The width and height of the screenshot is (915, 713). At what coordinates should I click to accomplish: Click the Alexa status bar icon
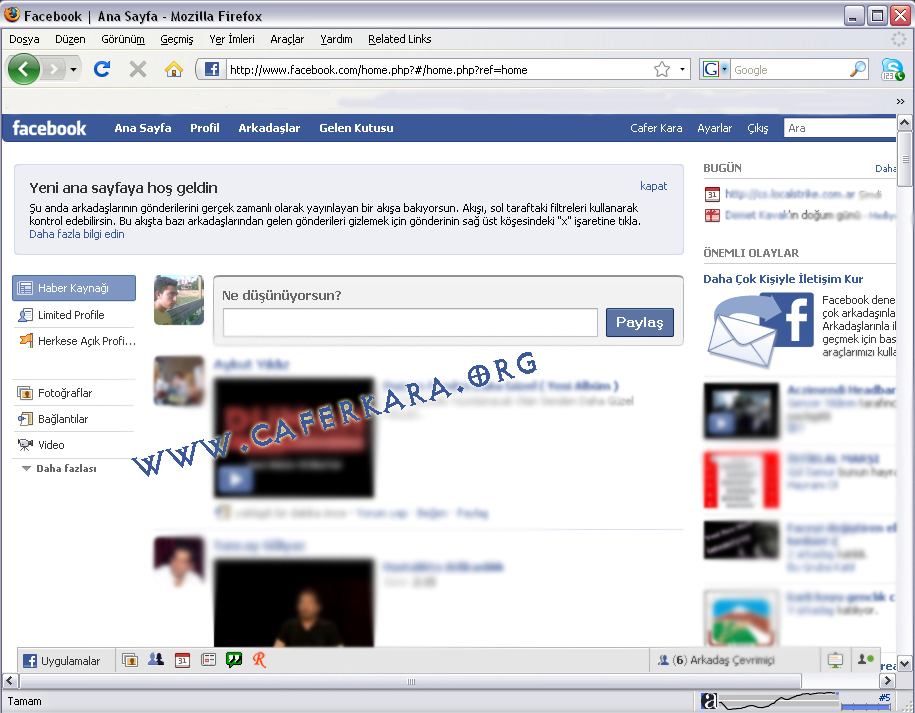tap(709, 701)
